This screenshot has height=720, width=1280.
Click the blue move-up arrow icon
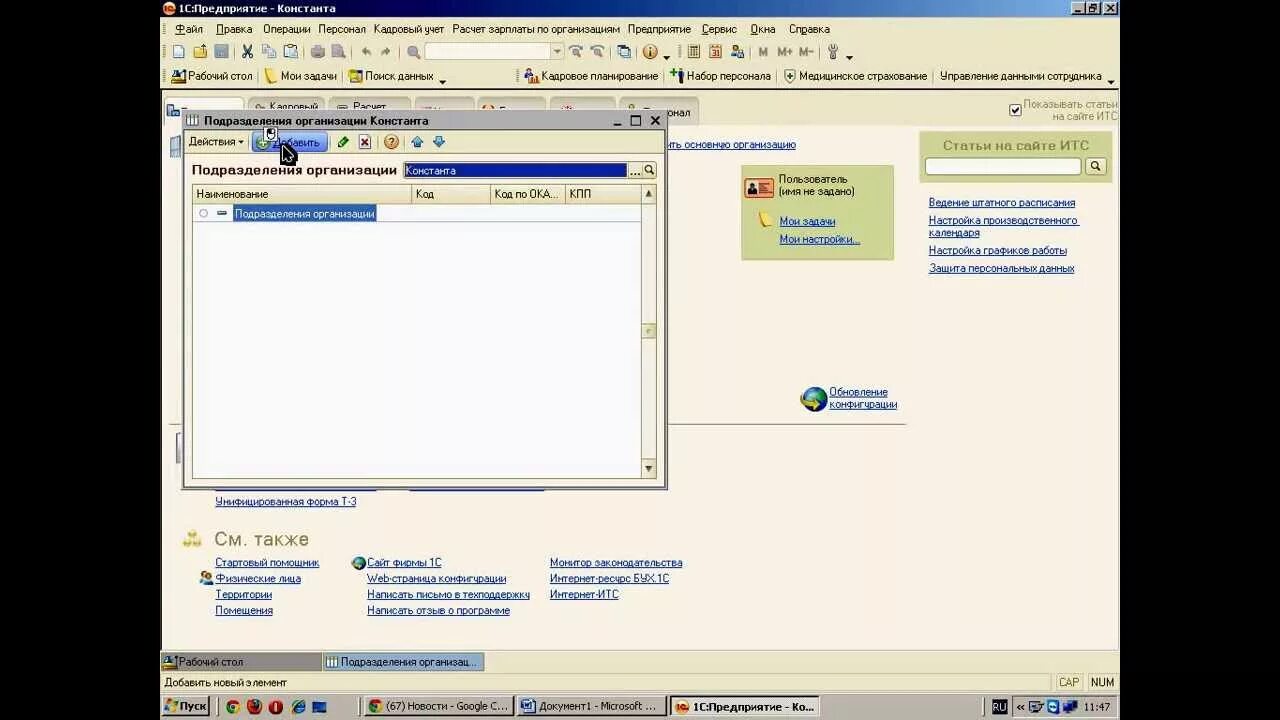pyautogui.click(x=417, y=142)
